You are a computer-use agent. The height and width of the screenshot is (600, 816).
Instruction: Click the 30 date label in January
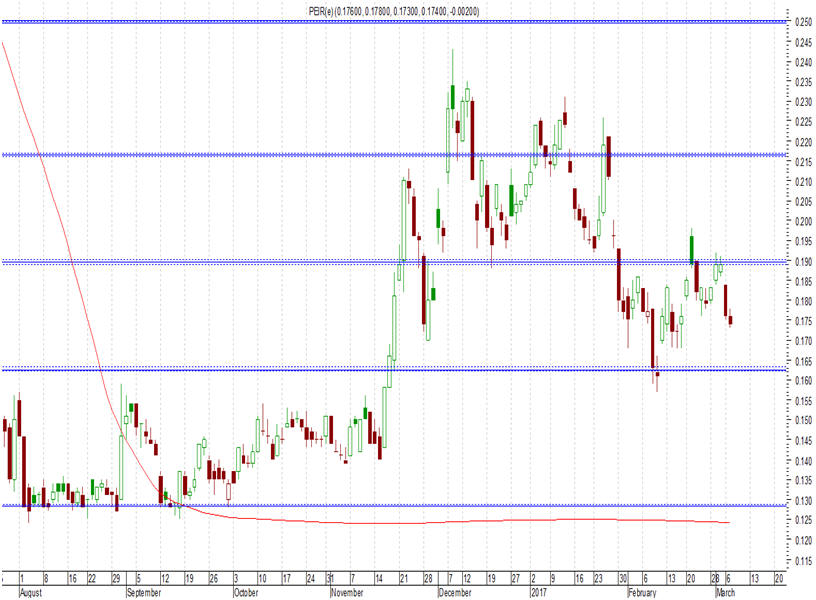623,578
